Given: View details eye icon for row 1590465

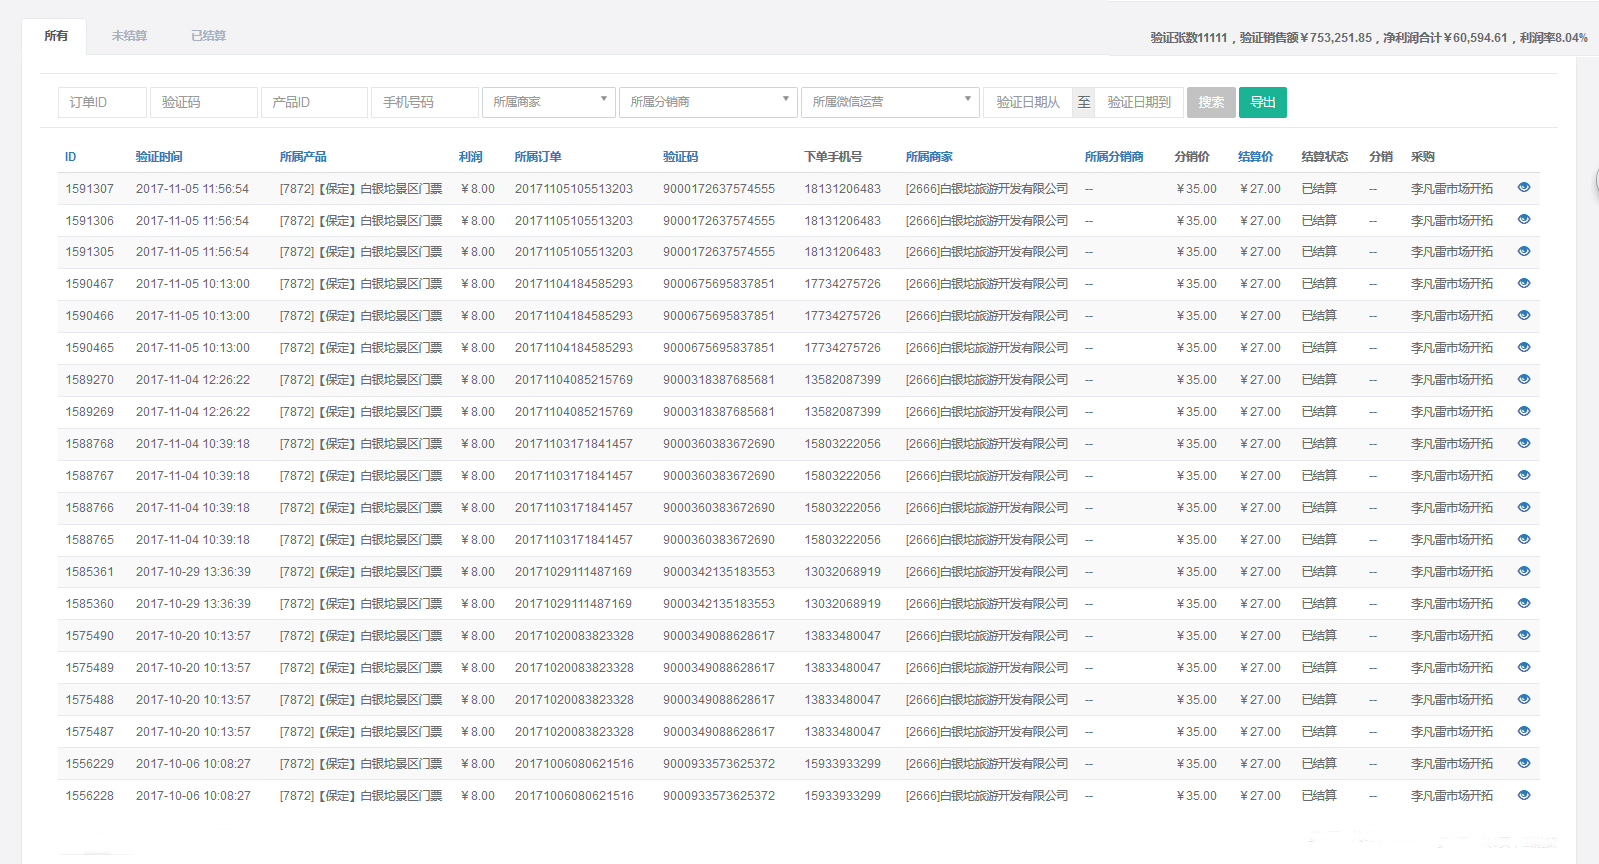Looking at the screenshot, I should click(x=1524, y=347).
